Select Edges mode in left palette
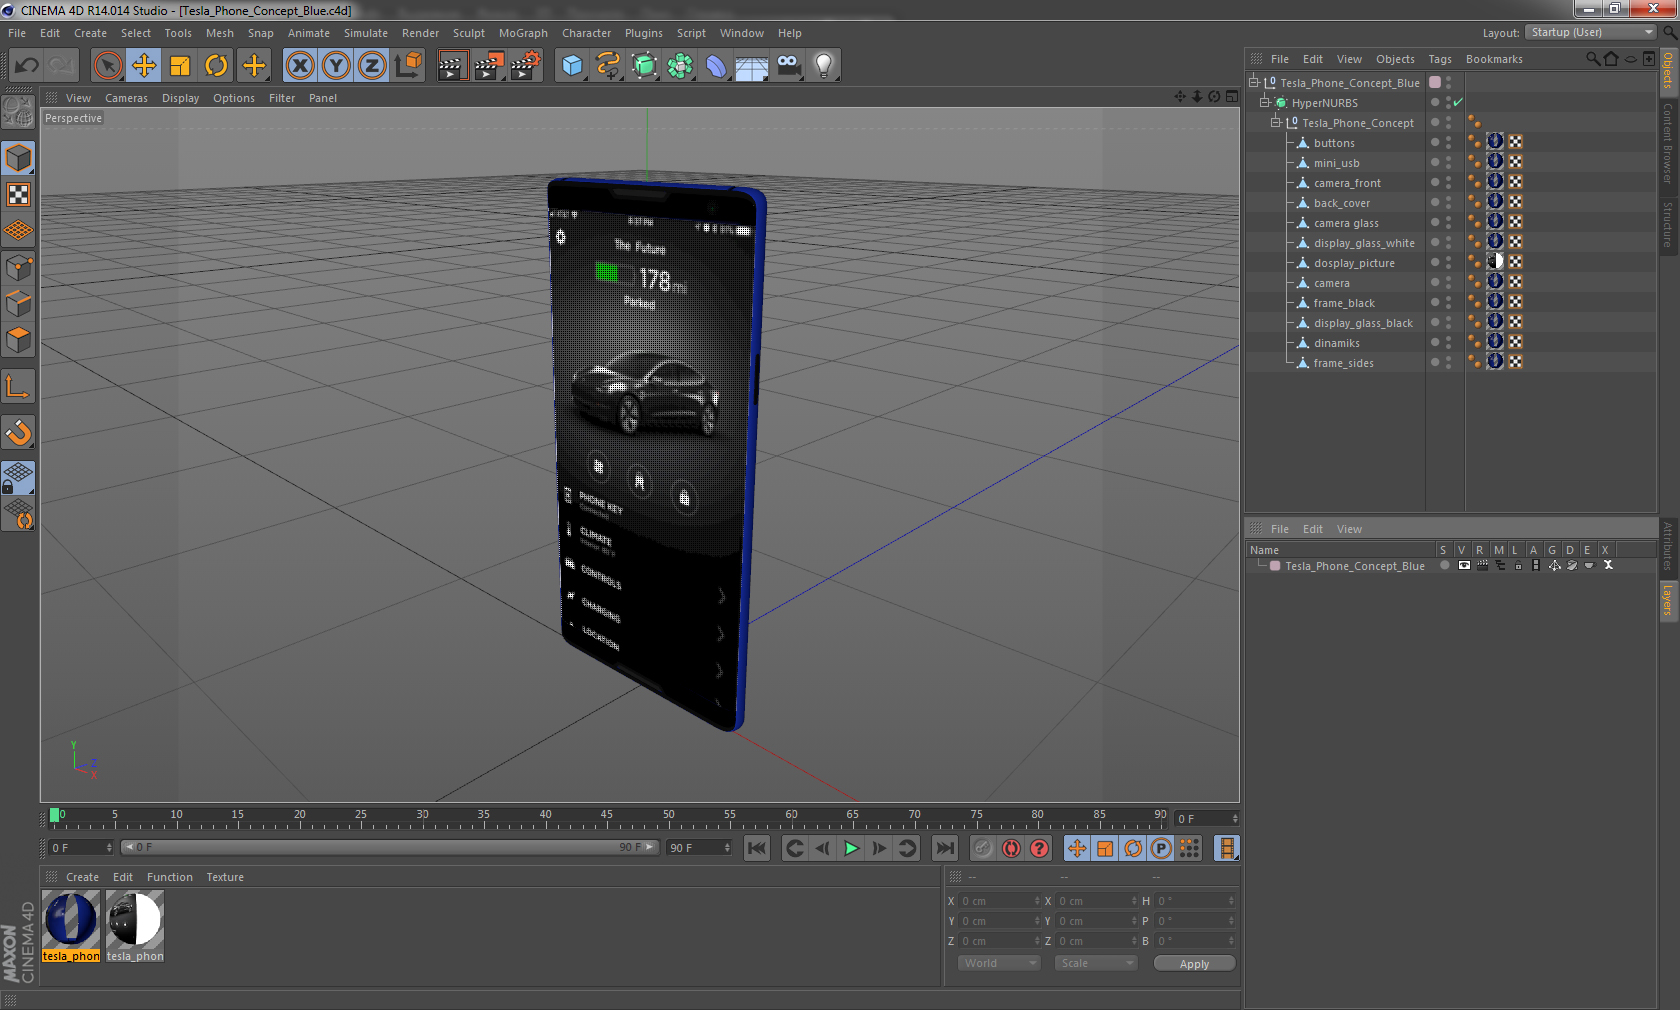 click(x=19, y=304)
